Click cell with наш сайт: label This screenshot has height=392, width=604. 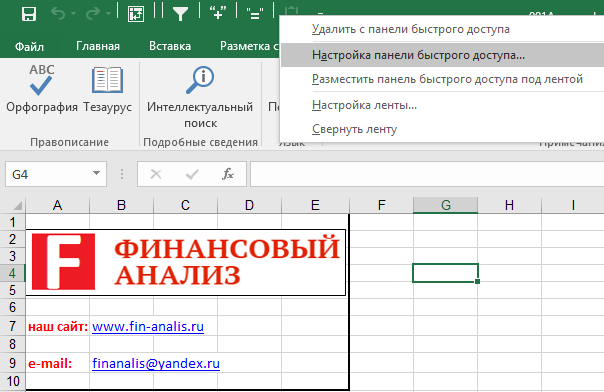point(58,327)
